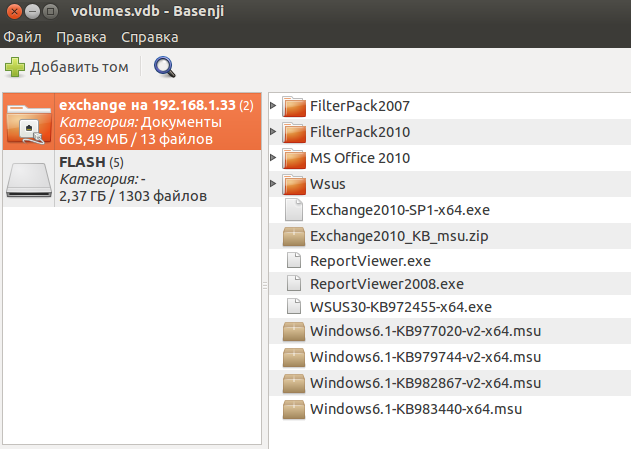The width and height of the screenshot is (631, 449).
Task: Select the FLASH volume entry
Action: coord(132,179)
